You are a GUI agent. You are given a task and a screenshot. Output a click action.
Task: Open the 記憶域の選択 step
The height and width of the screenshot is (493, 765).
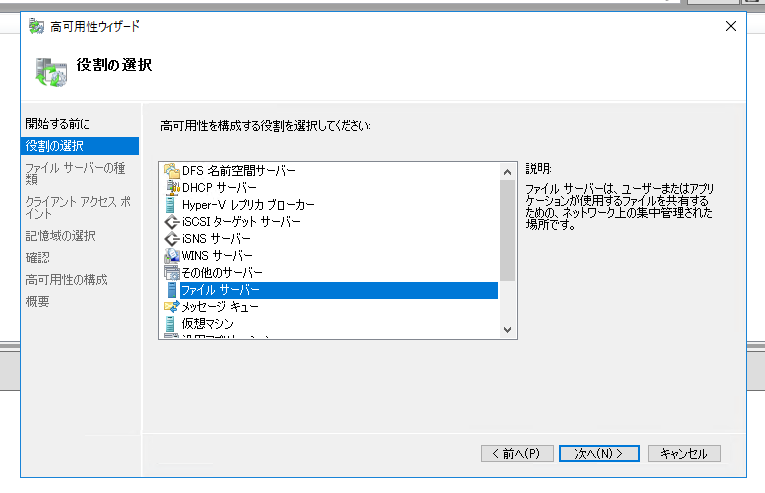click(x=60, y=236)
